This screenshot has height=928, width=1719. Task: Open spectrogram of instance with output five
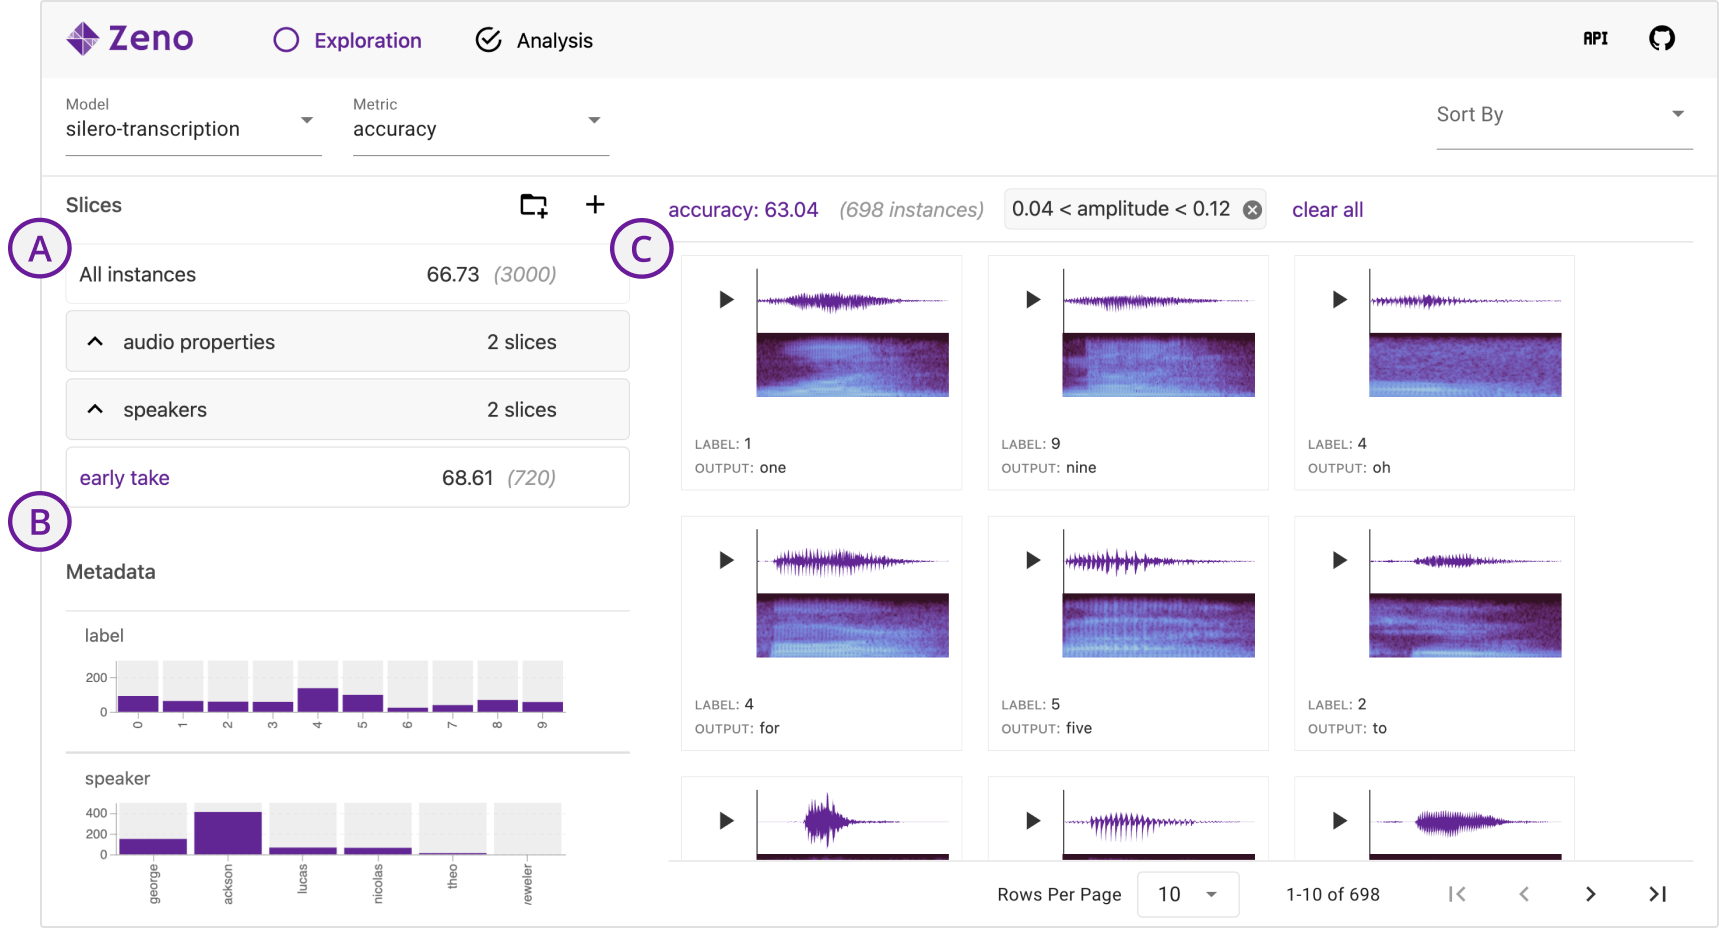coord(1158,626)
